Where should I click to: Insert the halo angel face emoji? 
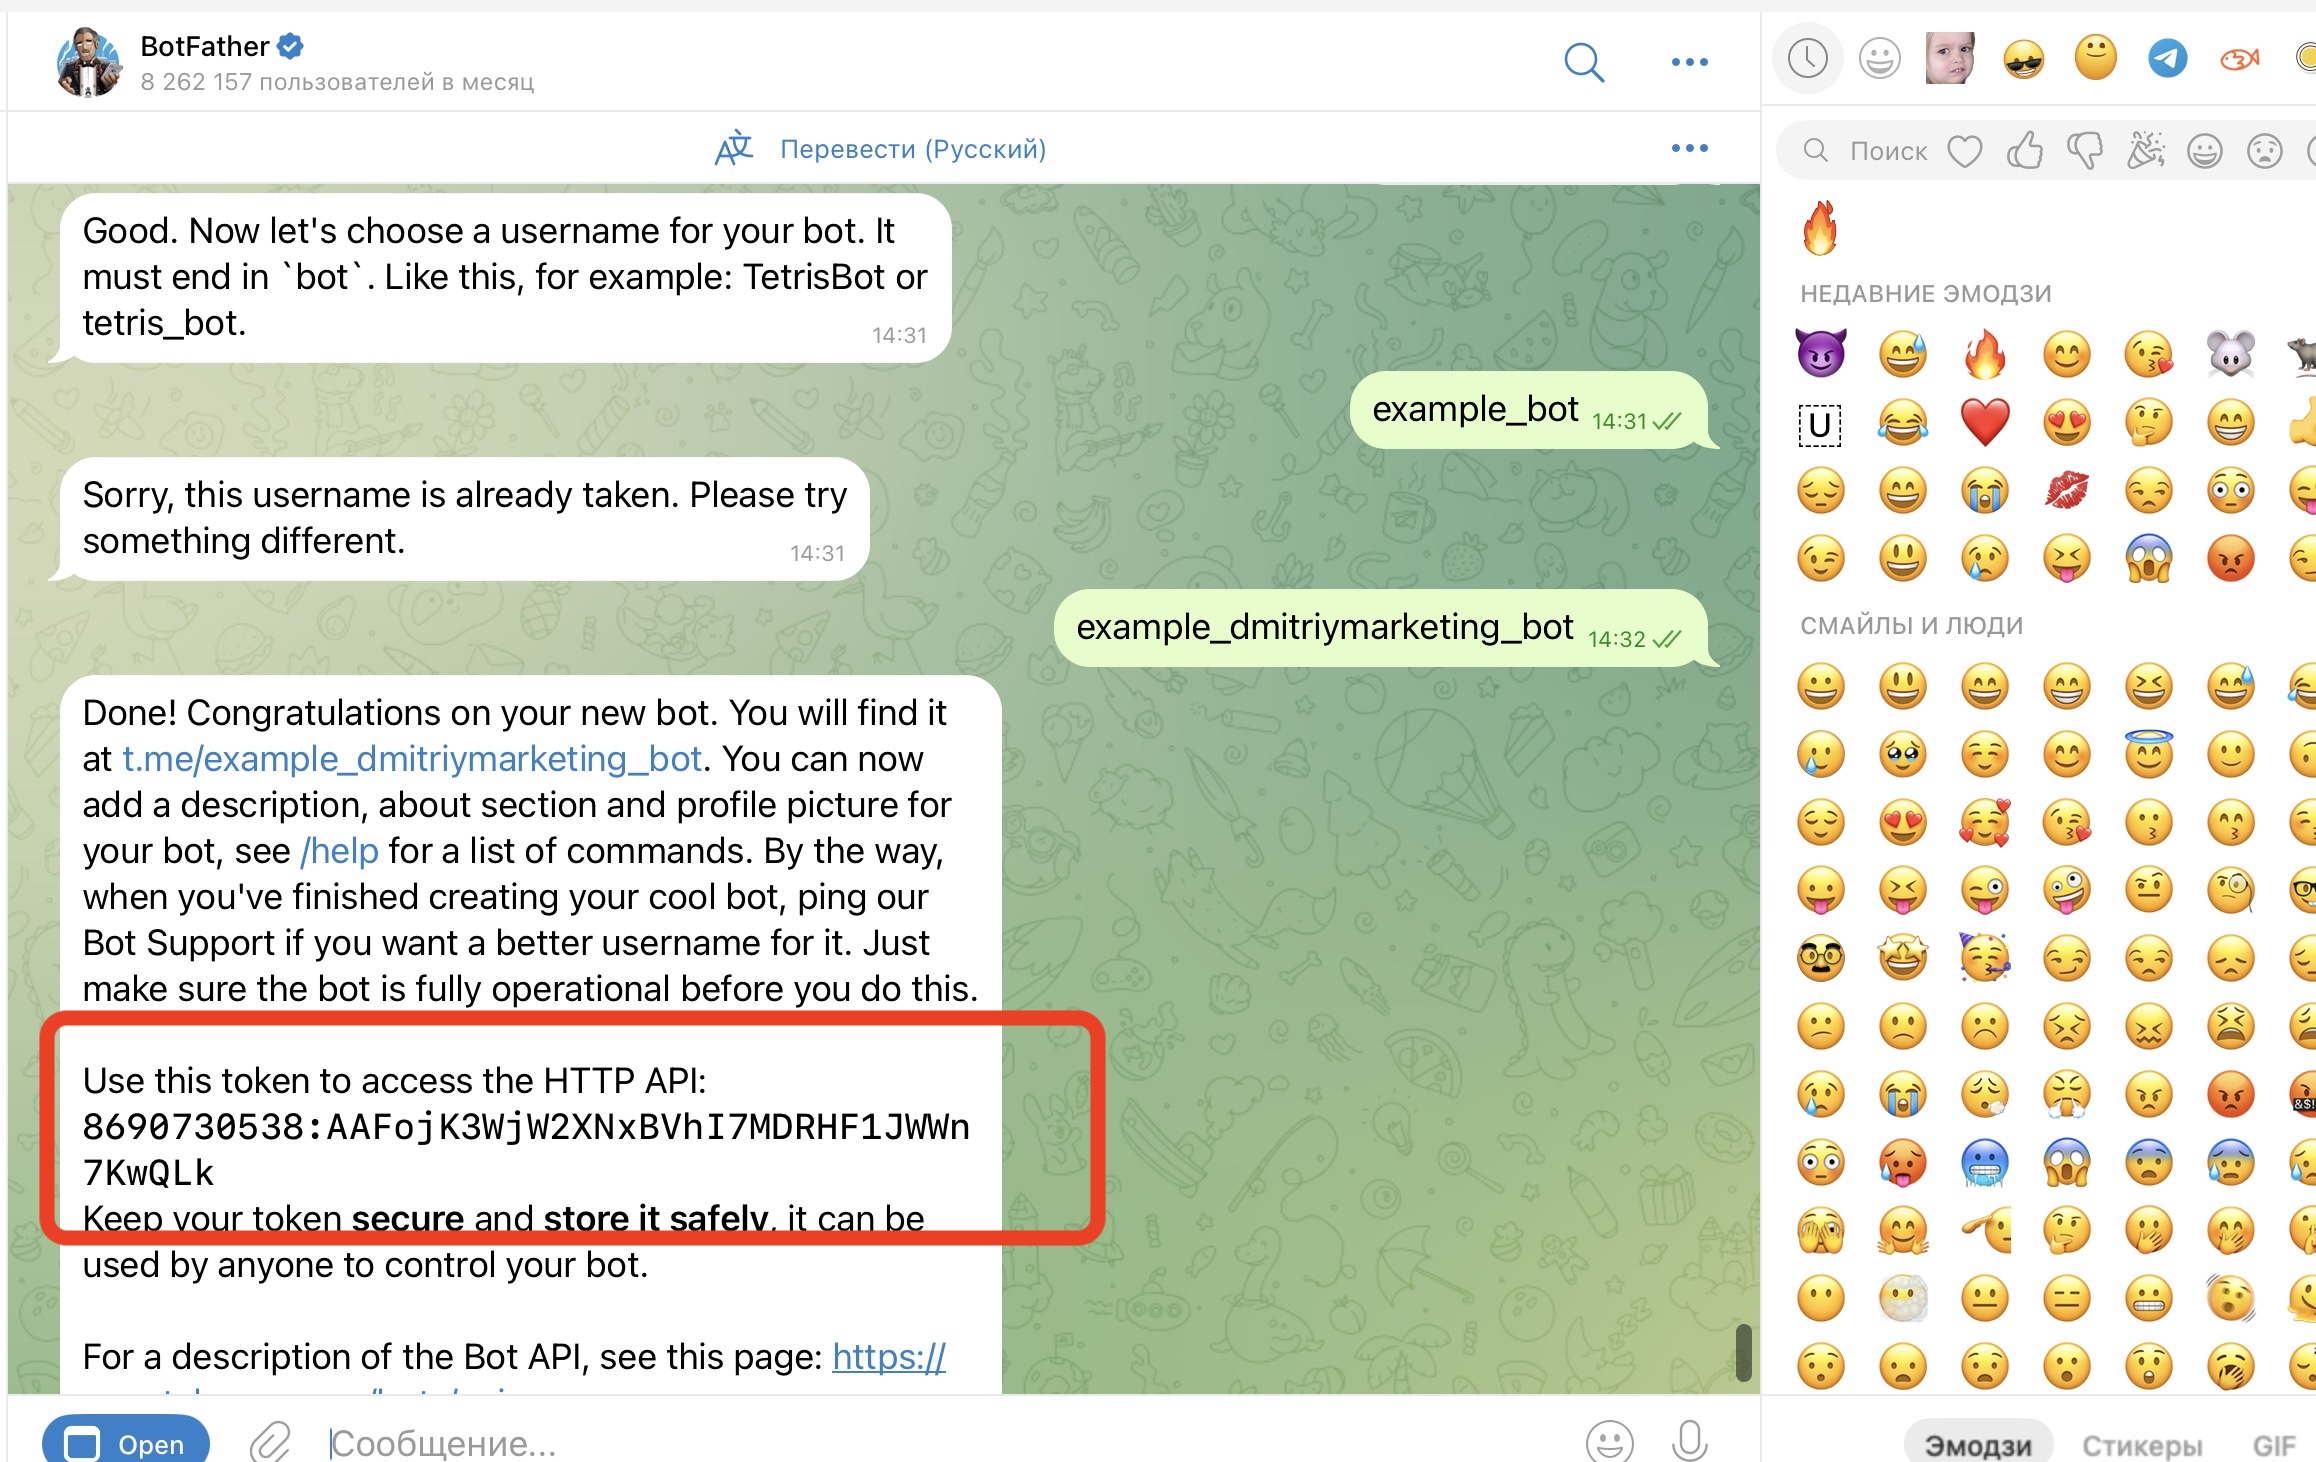tap(2149, 753)
